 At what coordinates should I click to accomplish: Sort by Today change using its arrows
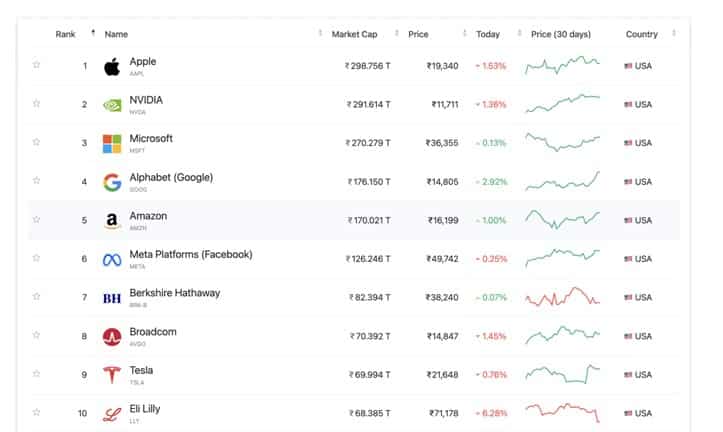pos(519,33)
